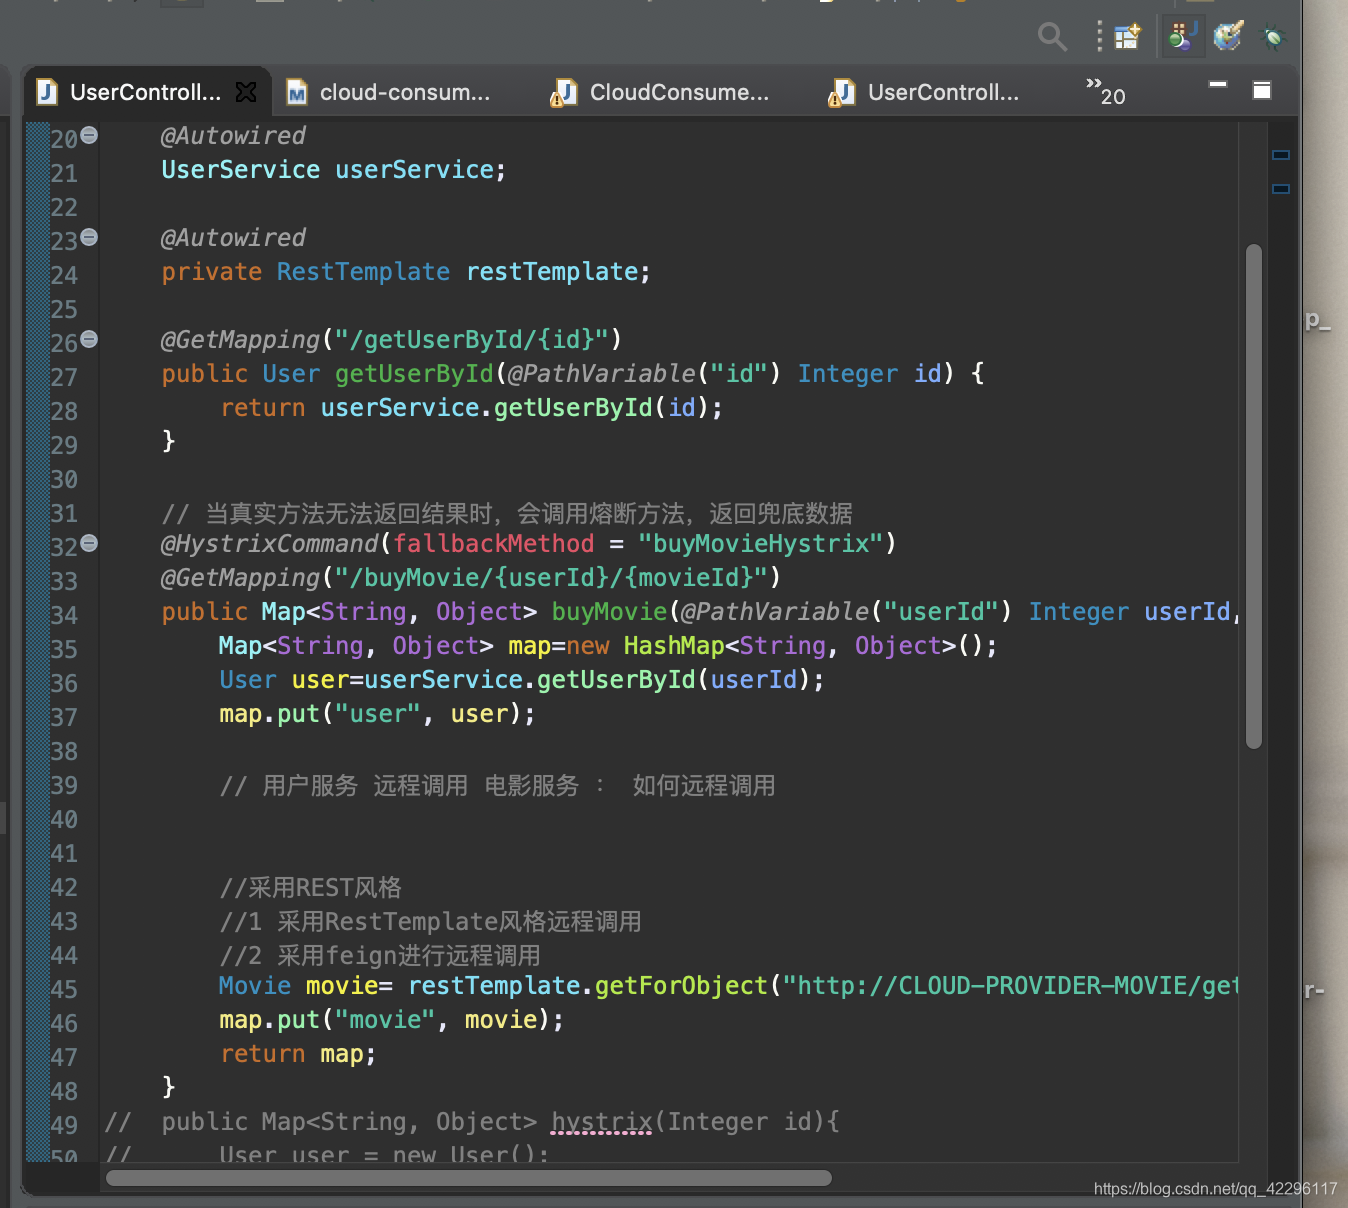
Task: Click the "buyMovieHystrix" string literal
Action: (760, 543)
